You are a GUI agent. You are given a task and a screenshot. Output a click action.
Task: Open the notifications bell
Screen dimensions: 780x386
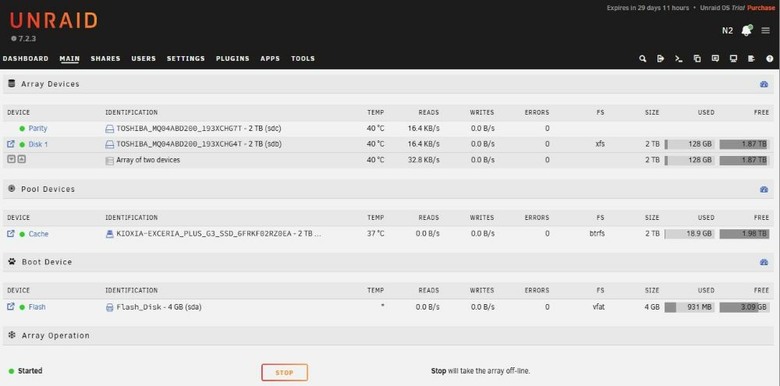pos(746,30)
